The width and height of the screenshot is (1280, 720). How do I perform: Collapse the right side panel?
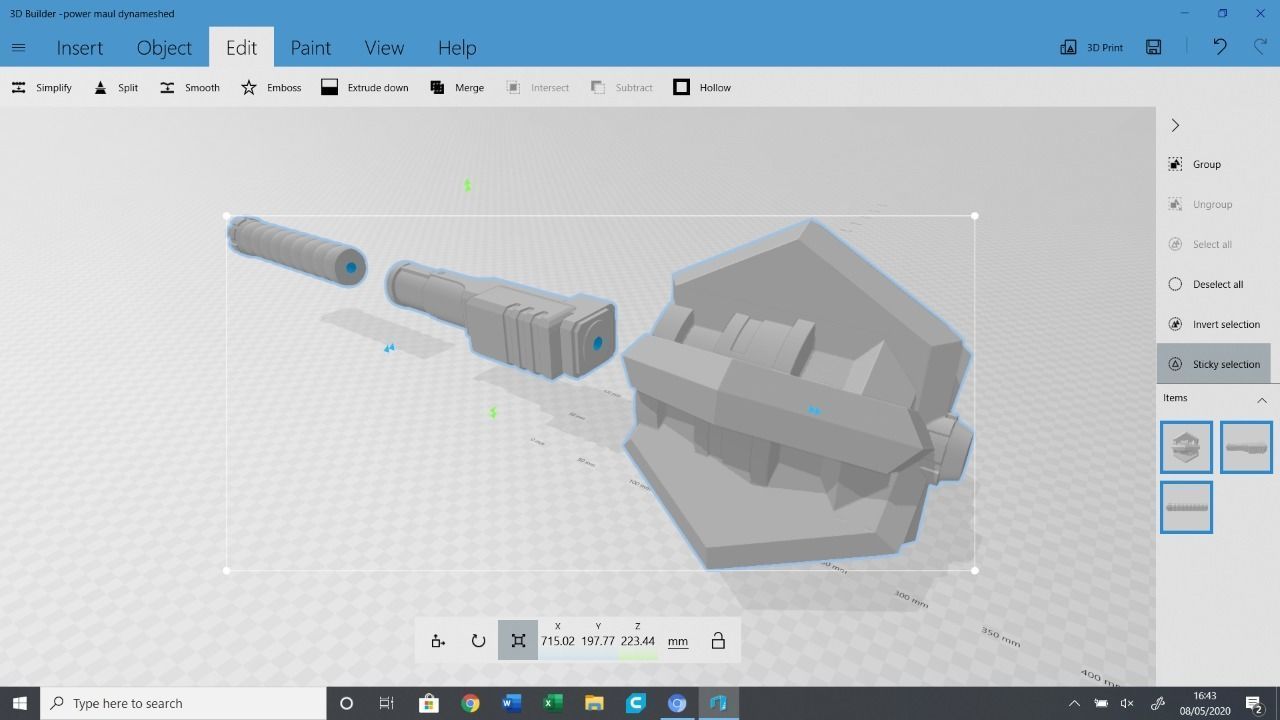1175,125
